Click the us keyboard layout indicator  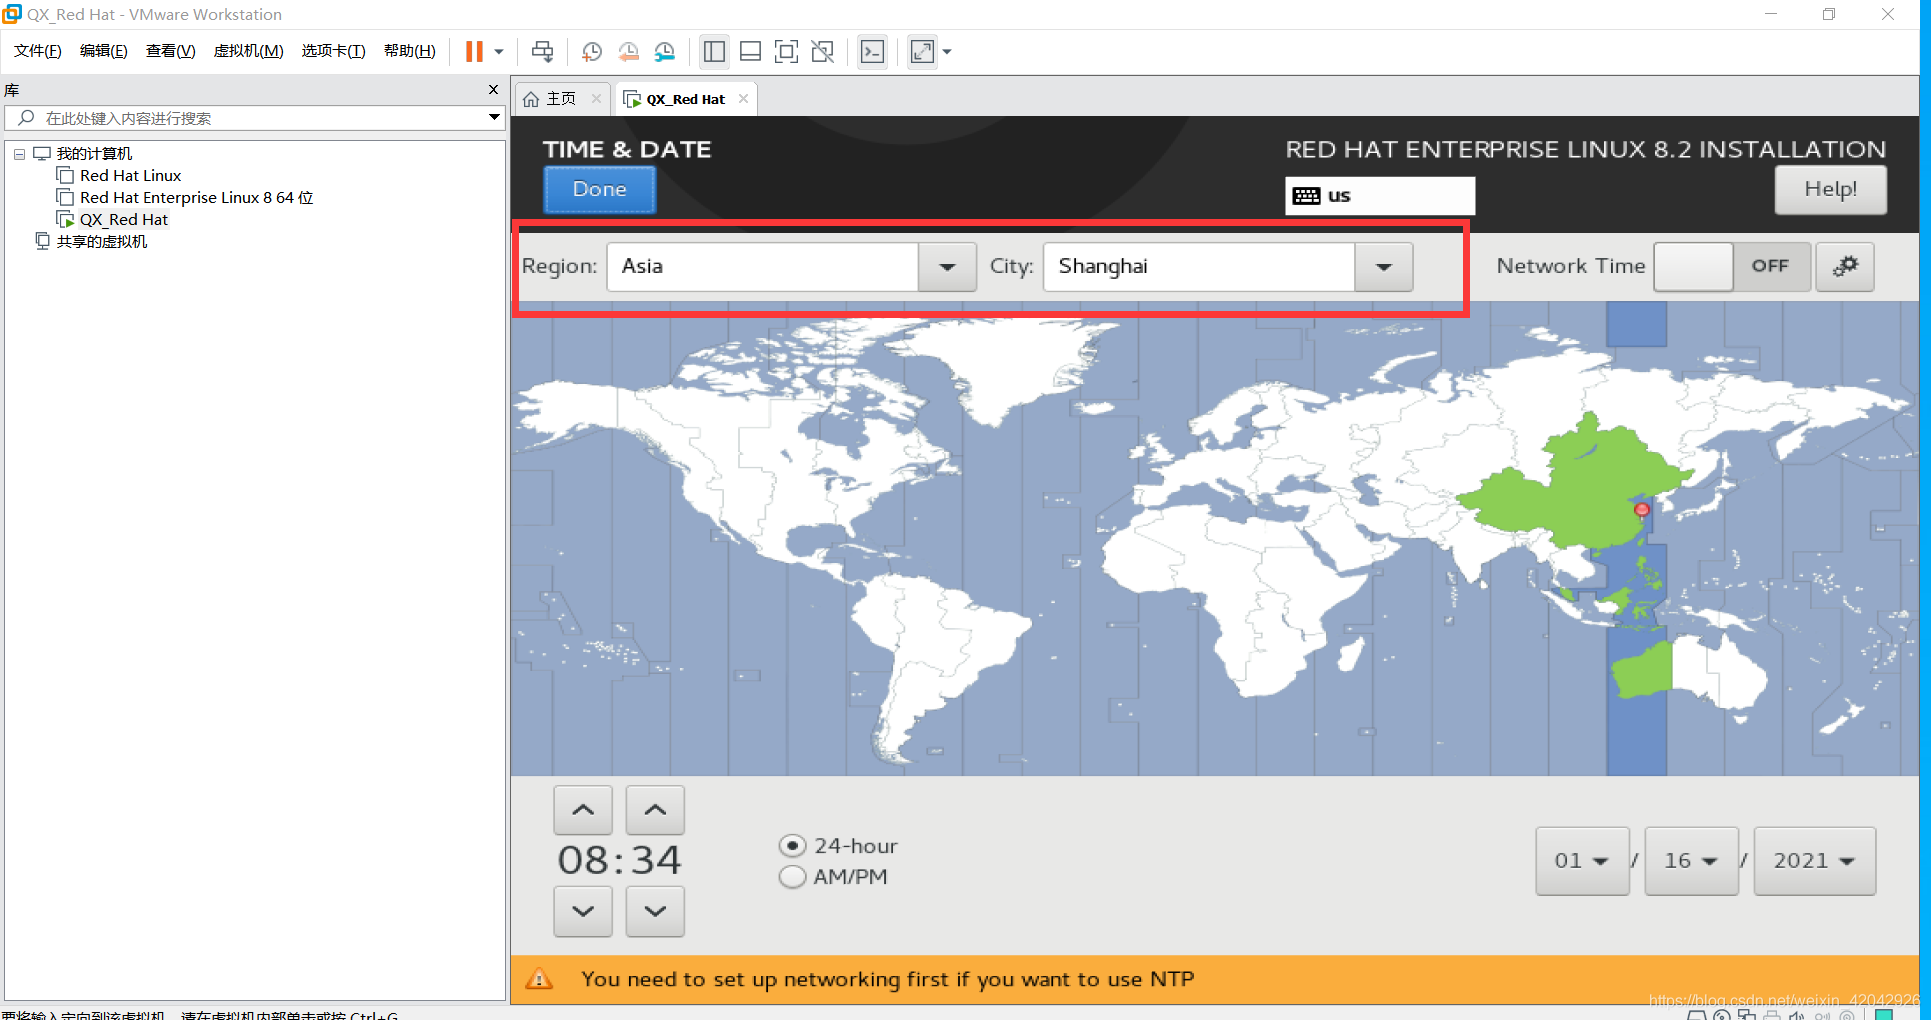(x=1380, y=196)
